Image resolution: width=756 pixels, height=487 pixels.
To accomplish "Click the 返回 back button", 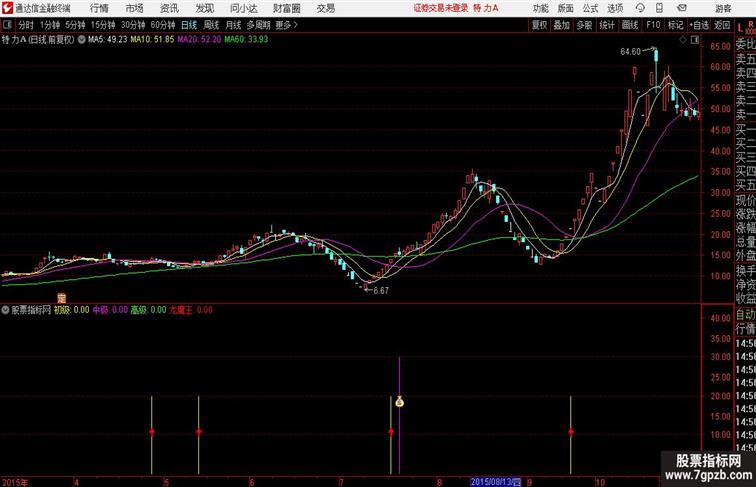I will [x=722, y=25].
